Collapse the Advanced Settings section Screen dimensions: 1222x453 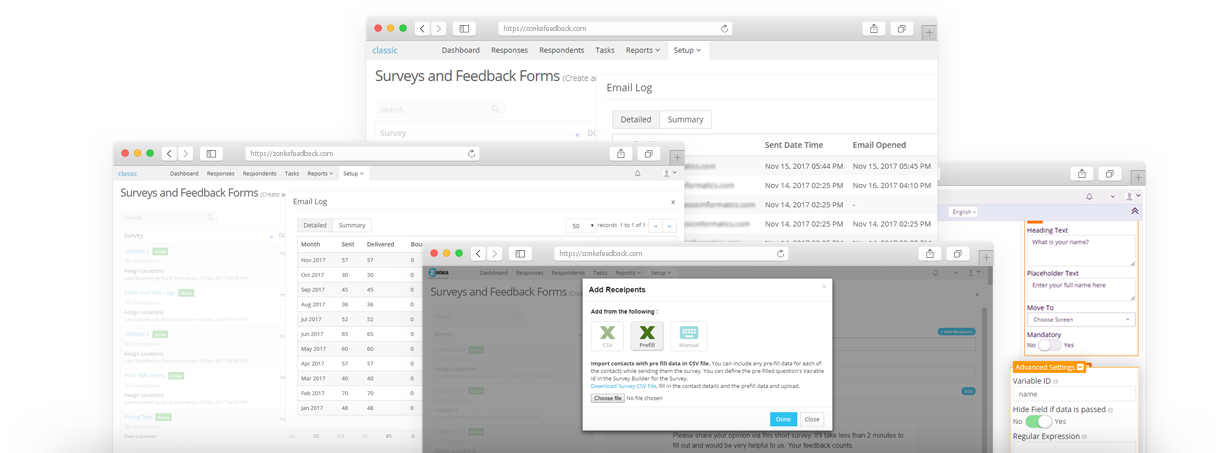1080,367
